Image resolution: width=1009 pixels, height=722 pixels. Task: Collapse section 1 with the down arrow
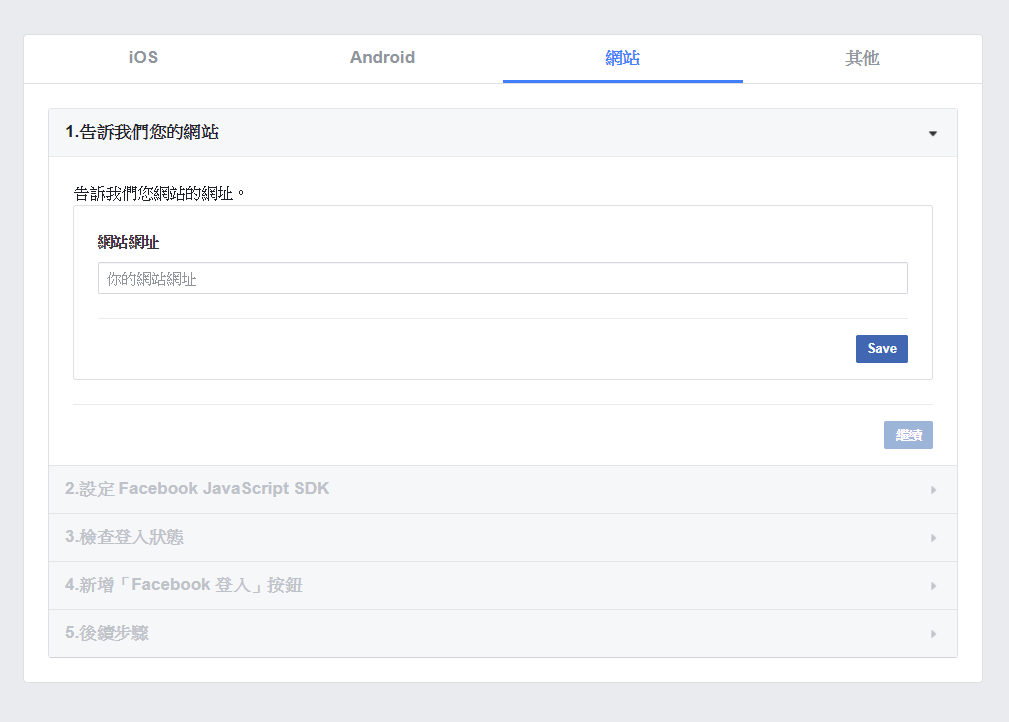(932, 134)
